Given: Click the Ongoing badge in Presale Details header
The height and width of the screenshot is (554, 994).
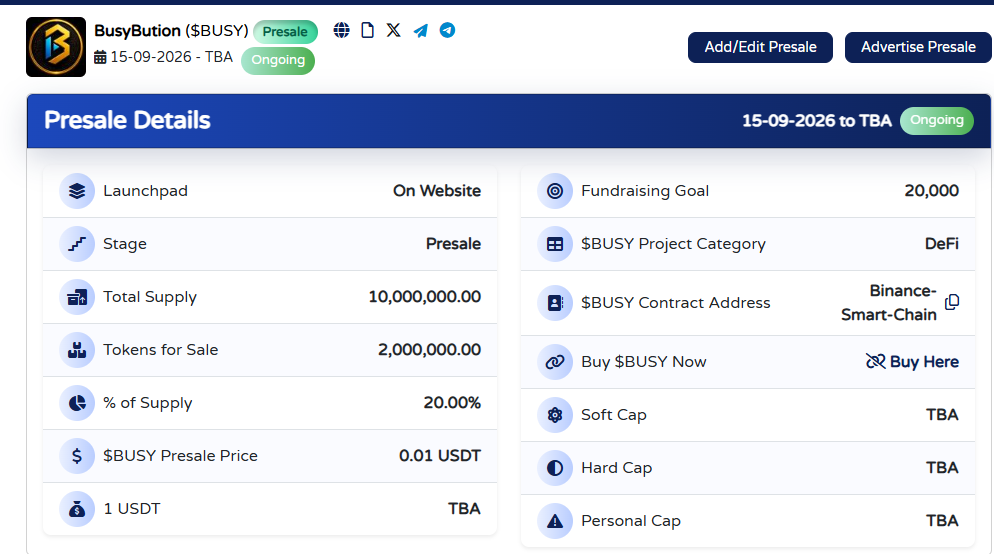Looking at the screenshot, I should point(937,120).
